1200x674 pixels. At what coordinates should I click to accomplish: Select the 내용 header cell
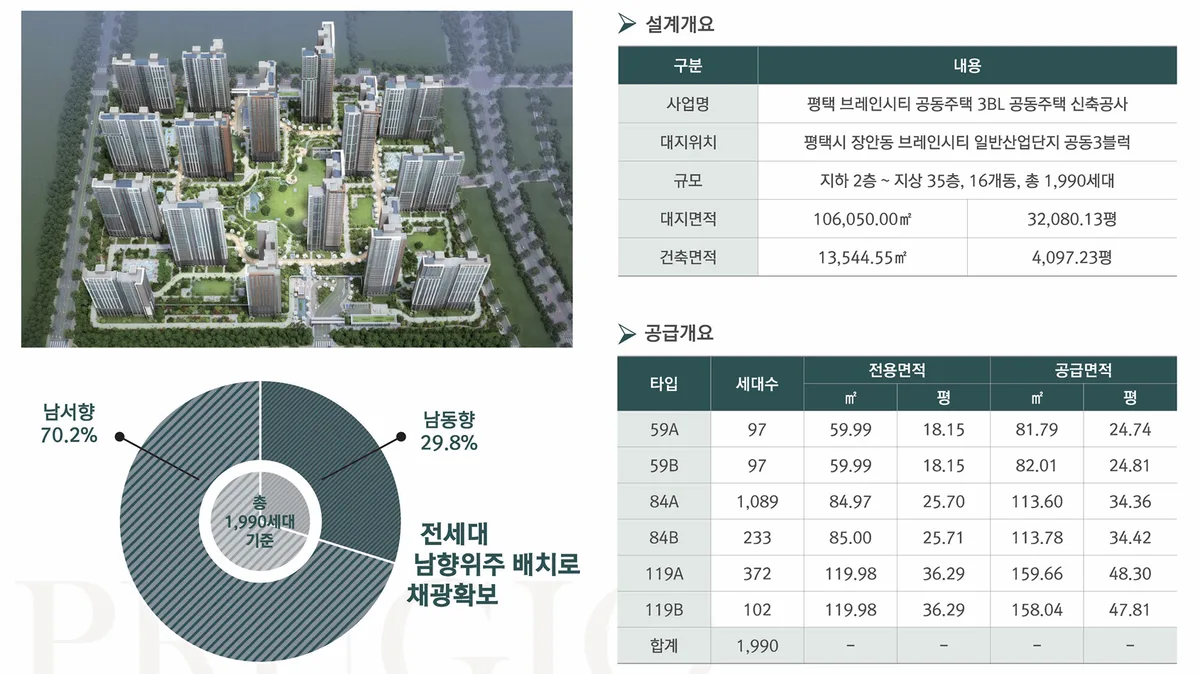point(967,66)
